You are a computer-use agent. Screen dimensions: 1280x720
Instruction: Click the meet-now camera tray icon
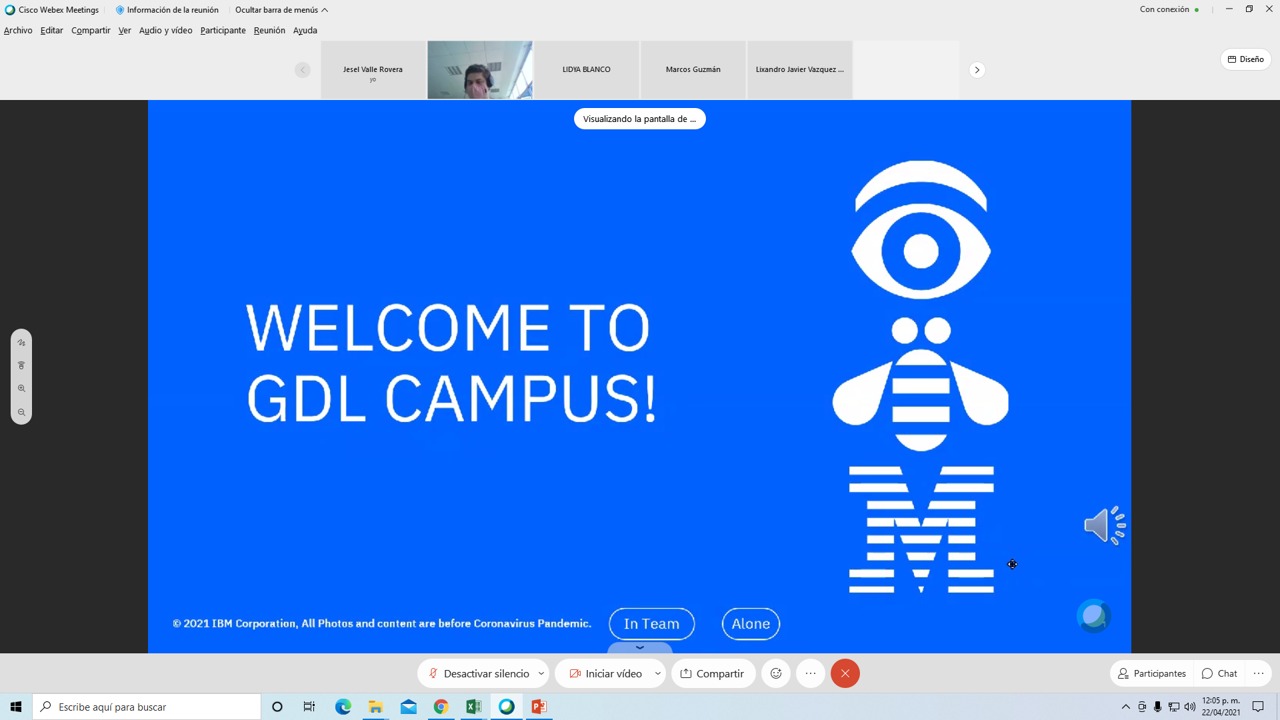pos(1142,707)
